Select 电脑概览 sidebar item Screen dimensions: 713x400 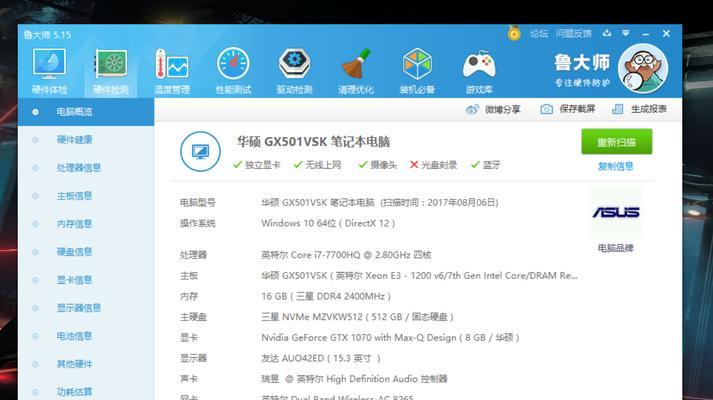pos(86,112)
